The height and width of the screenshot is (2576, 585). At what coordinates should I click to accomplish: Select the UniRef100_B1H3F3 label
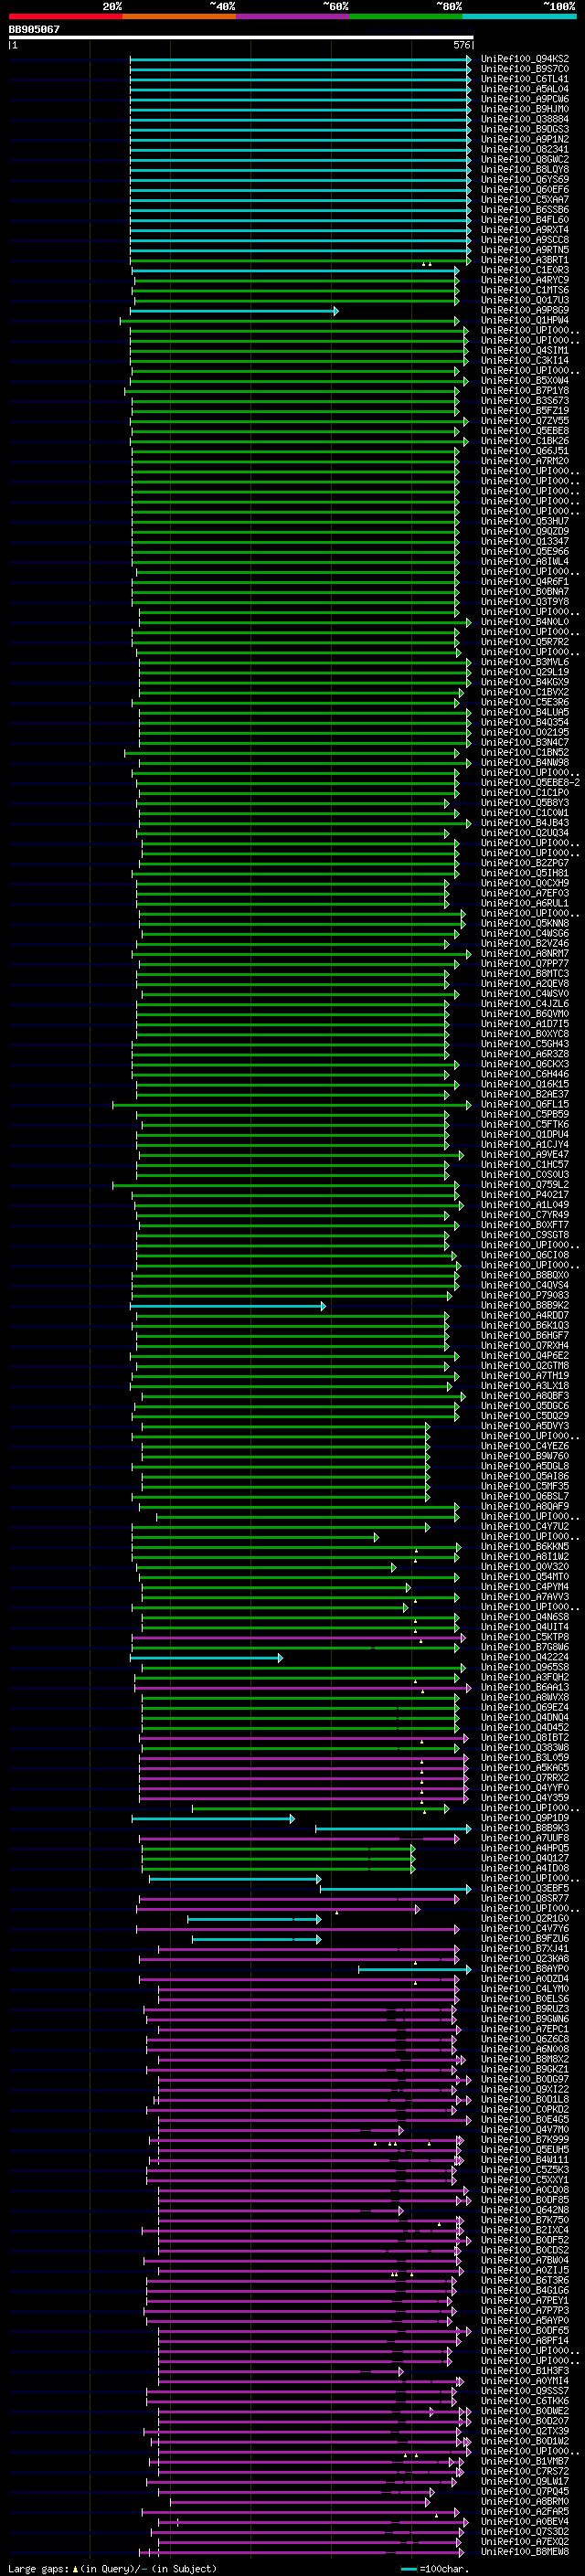pos(525,2370)
